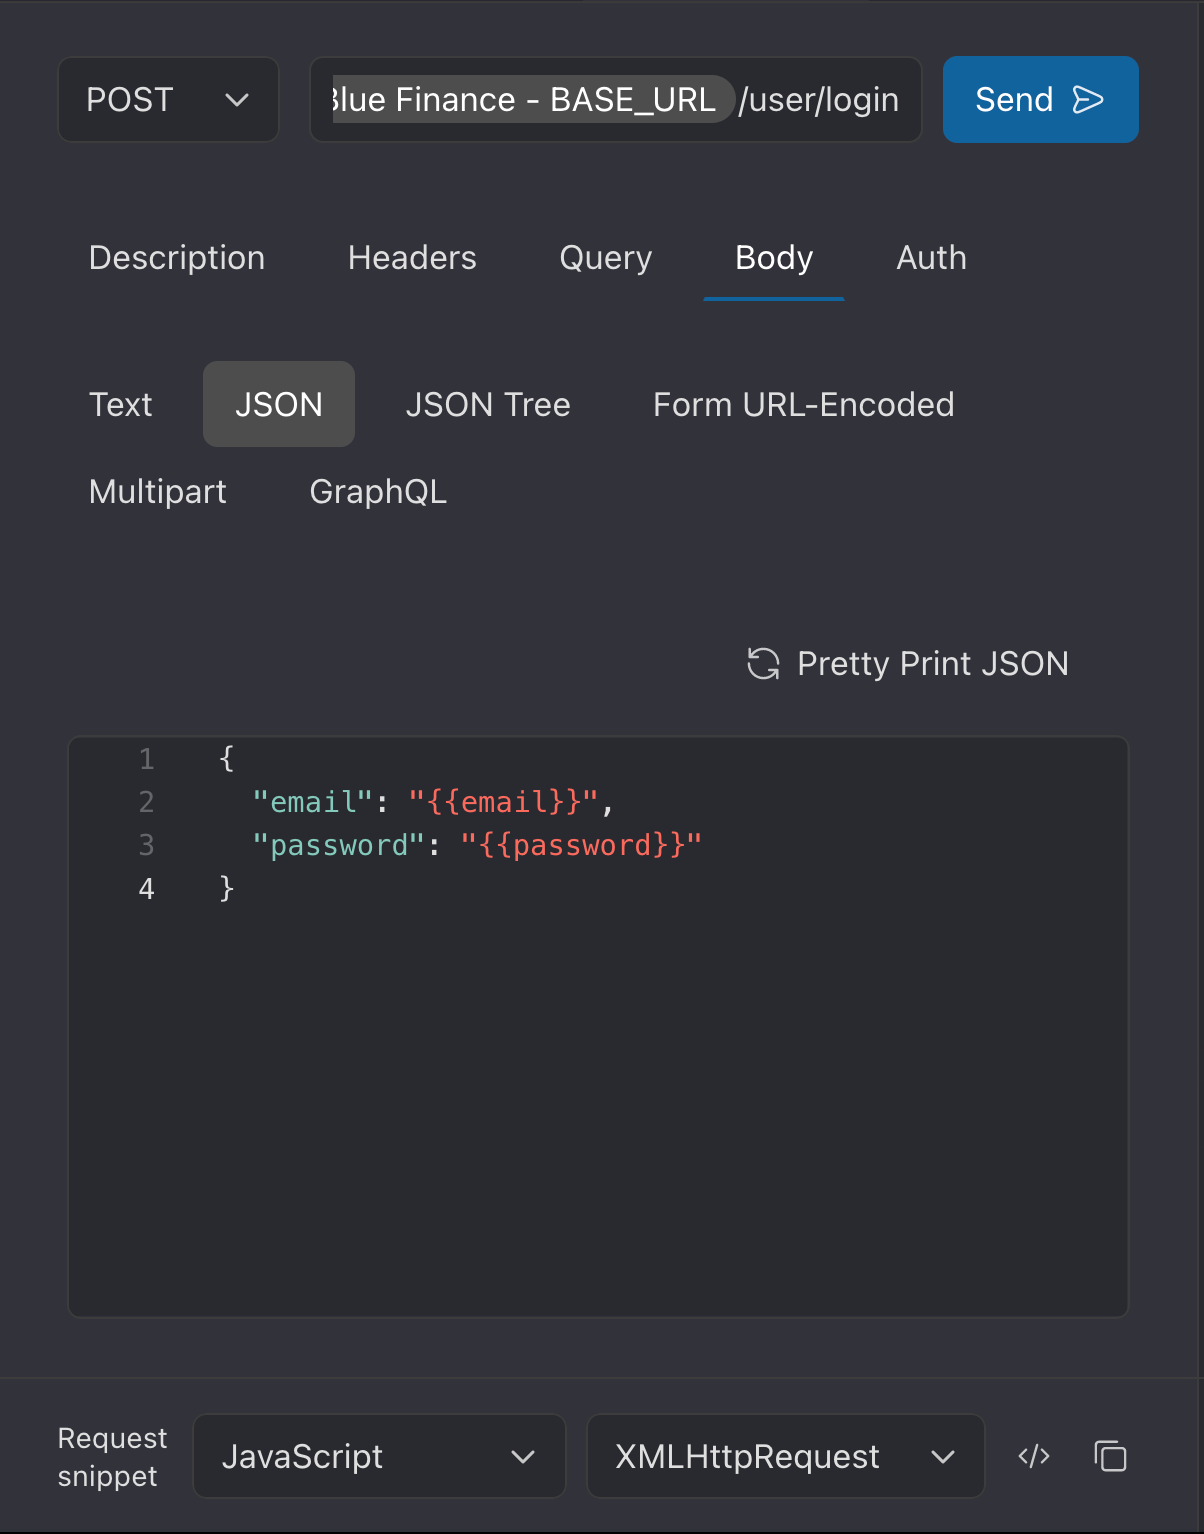The height and width of the screenshot is (1534, 1204).
Task: Select the Multipart body type
Action: pyautogui.click(x=158, y=492)
